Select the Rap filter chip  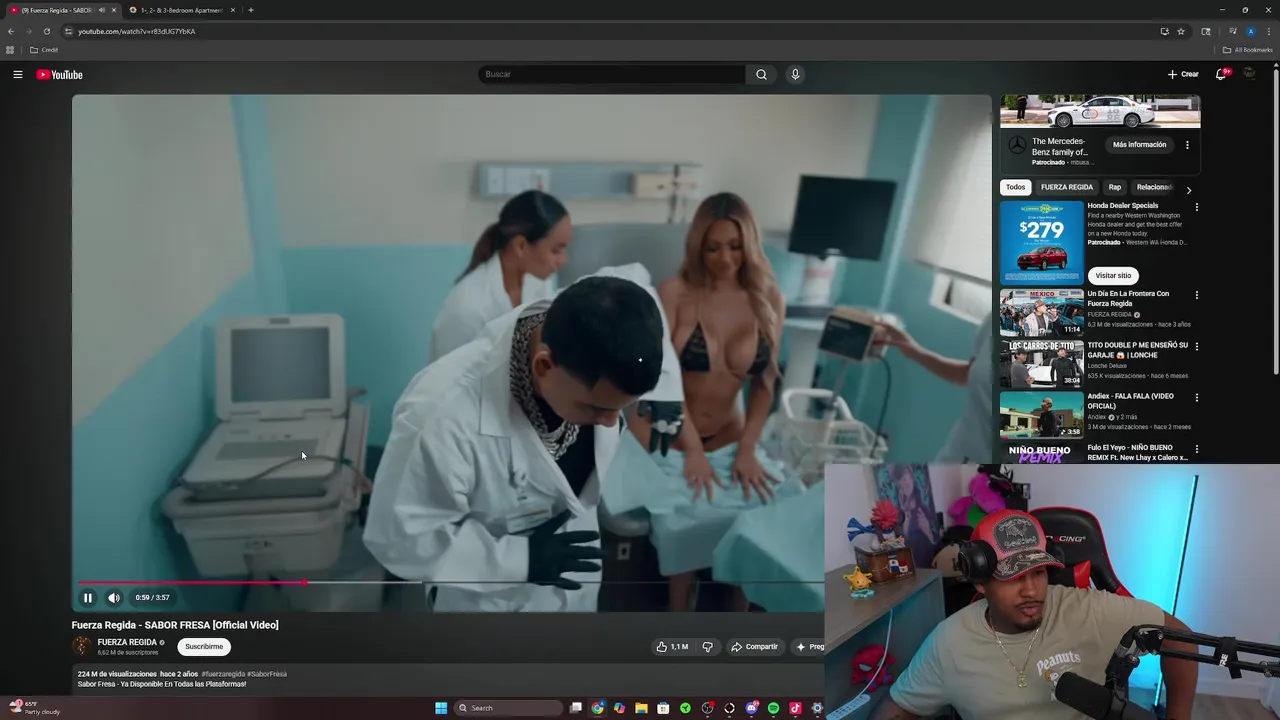1114,187
